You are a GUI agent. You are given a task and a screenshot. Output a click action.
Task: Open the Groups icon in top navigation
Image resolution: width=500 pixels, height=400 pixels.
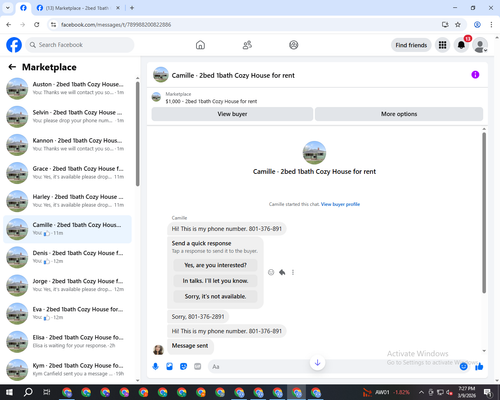[294, 45]
